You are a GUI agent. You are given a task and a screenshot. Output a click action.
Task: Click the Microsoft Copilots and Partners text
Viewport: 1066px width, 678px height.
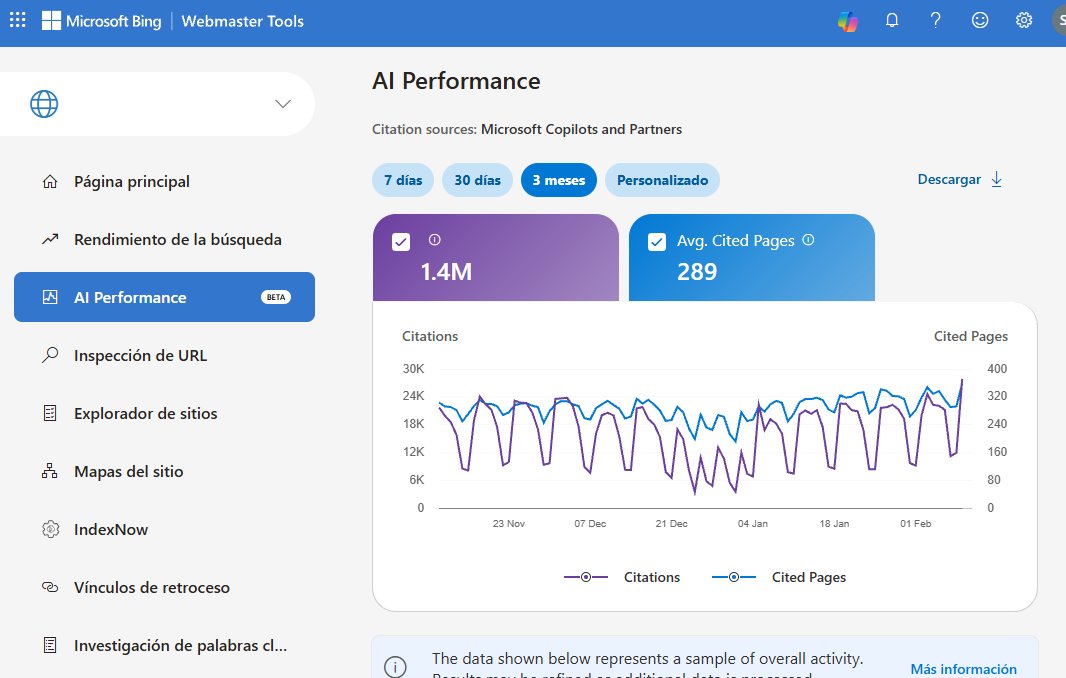pyautogui.click(x=581, y=129)
